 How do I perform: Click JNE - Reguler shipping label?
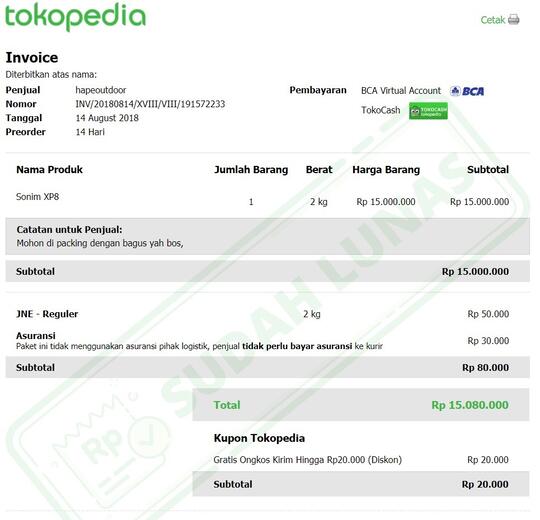click(47, 314)
